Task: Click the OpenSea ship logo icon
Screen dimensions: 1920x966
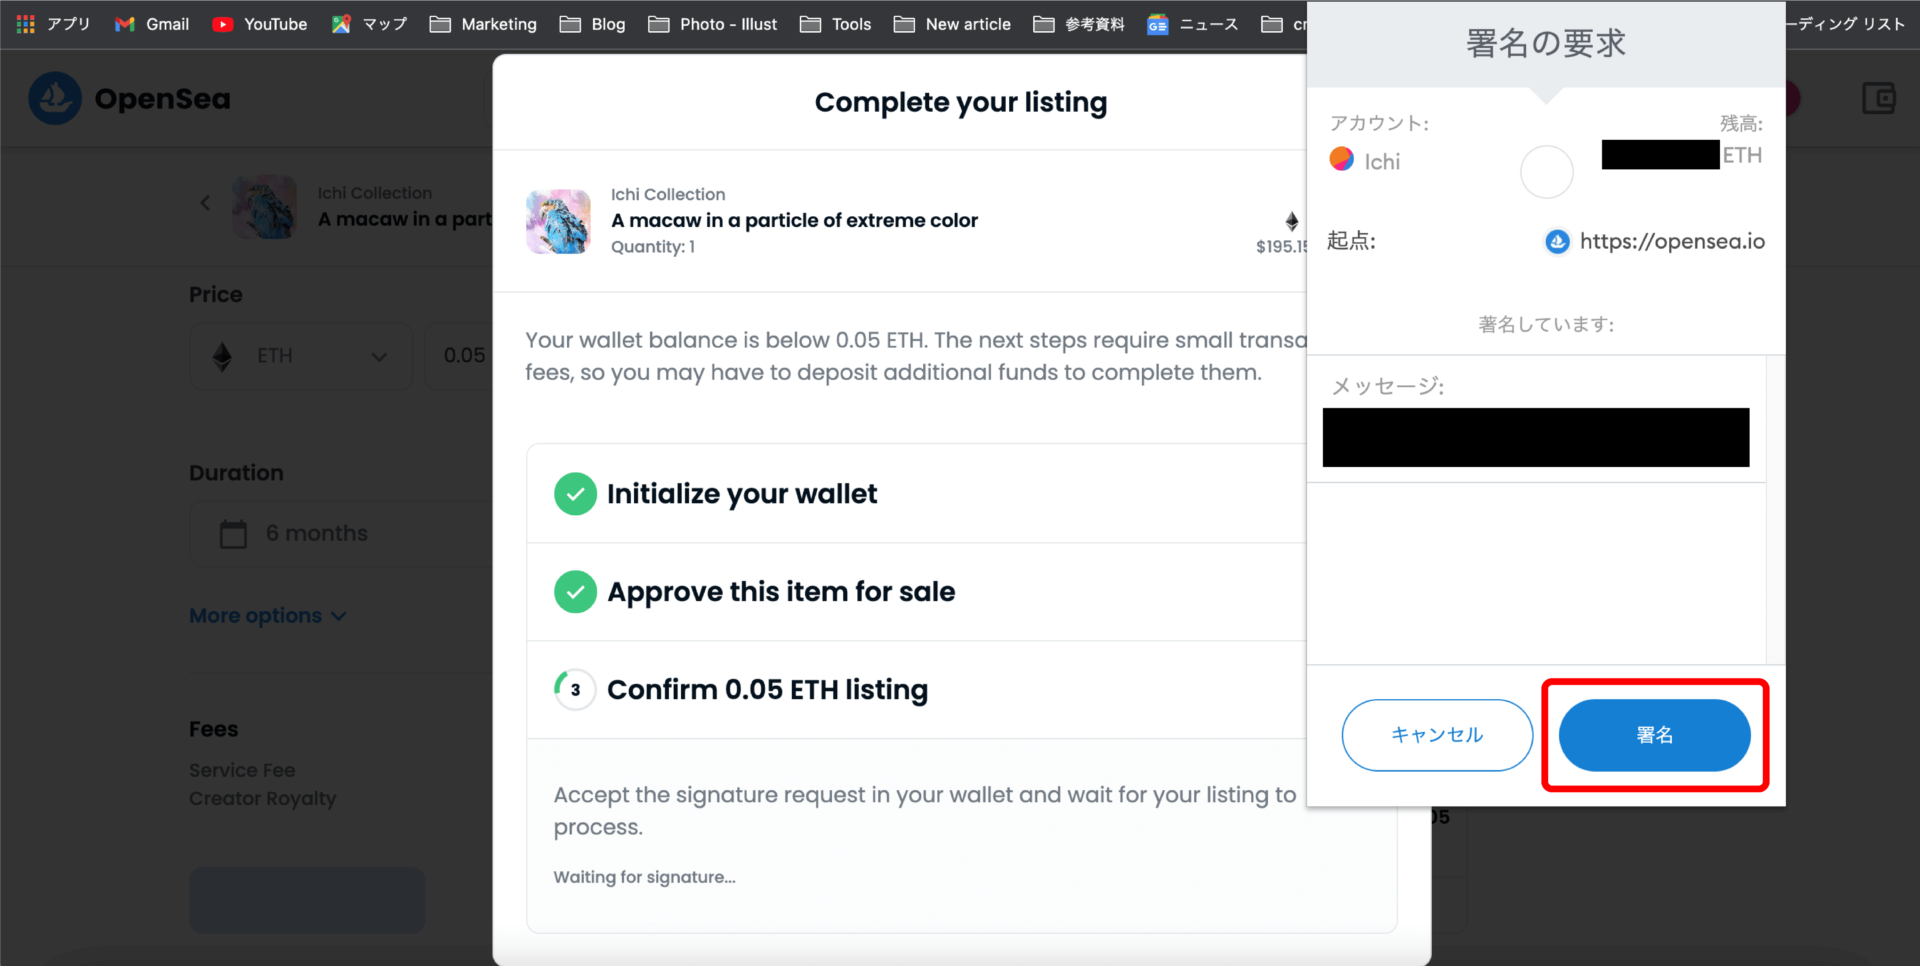Action: [55, 98]
